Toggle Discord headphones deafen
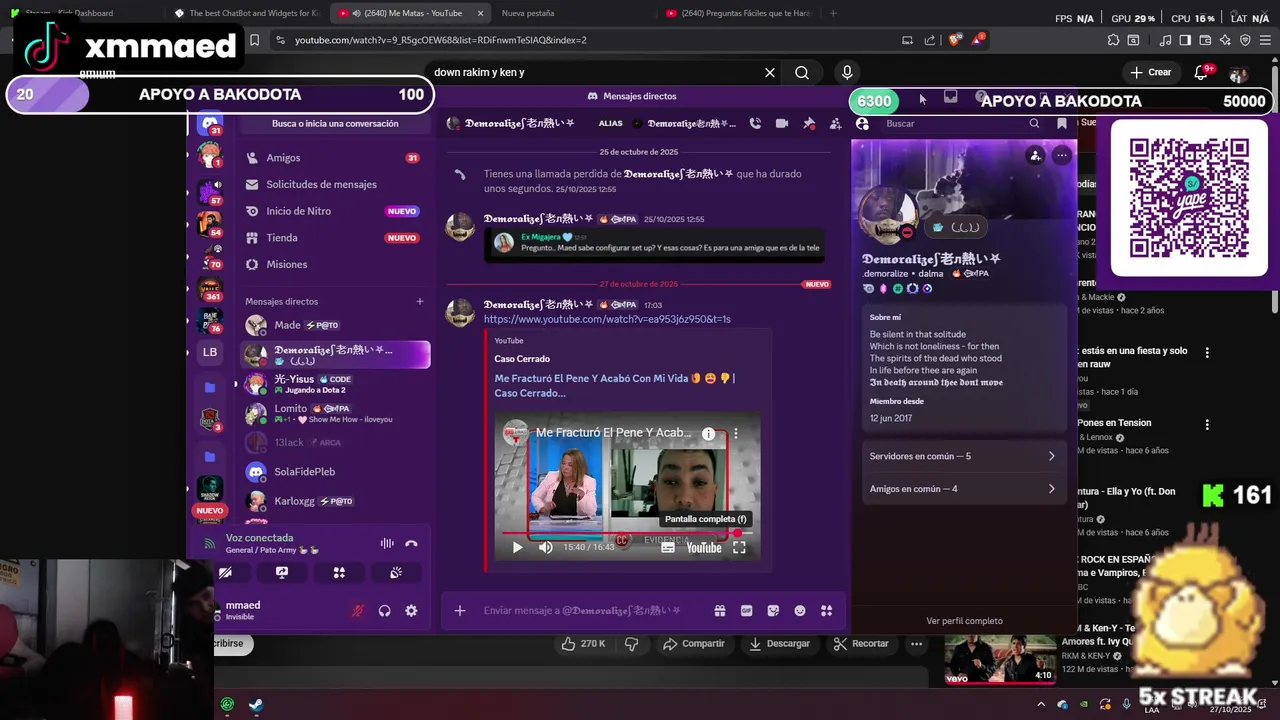The image size is (1280, 720). click(x=384, y=611)
